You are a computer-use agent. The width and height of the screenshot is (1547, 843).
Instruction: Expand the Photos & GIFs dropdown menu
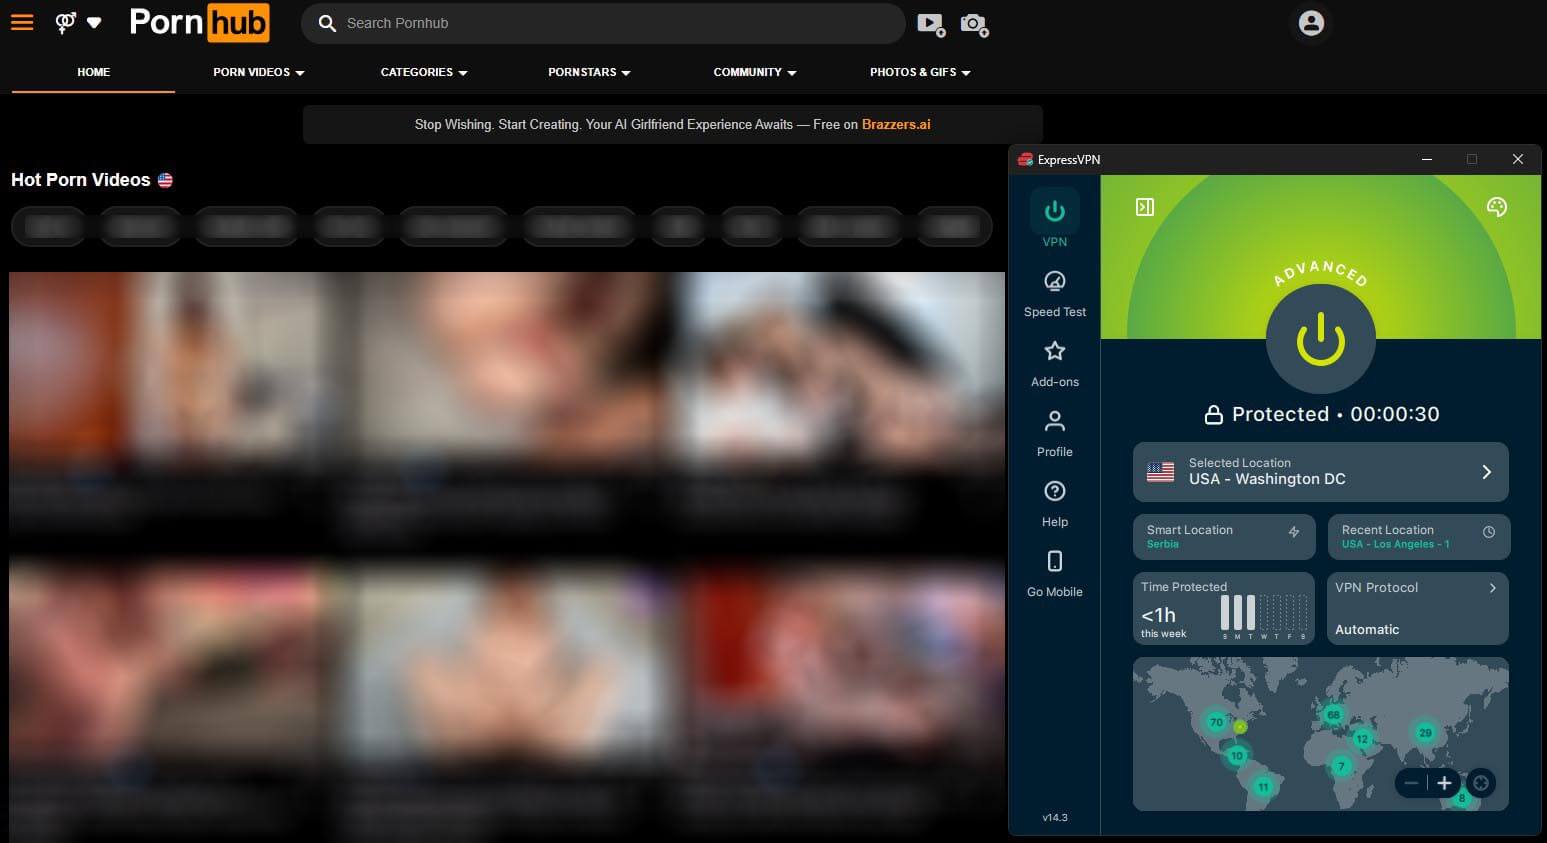coord(920,72)
